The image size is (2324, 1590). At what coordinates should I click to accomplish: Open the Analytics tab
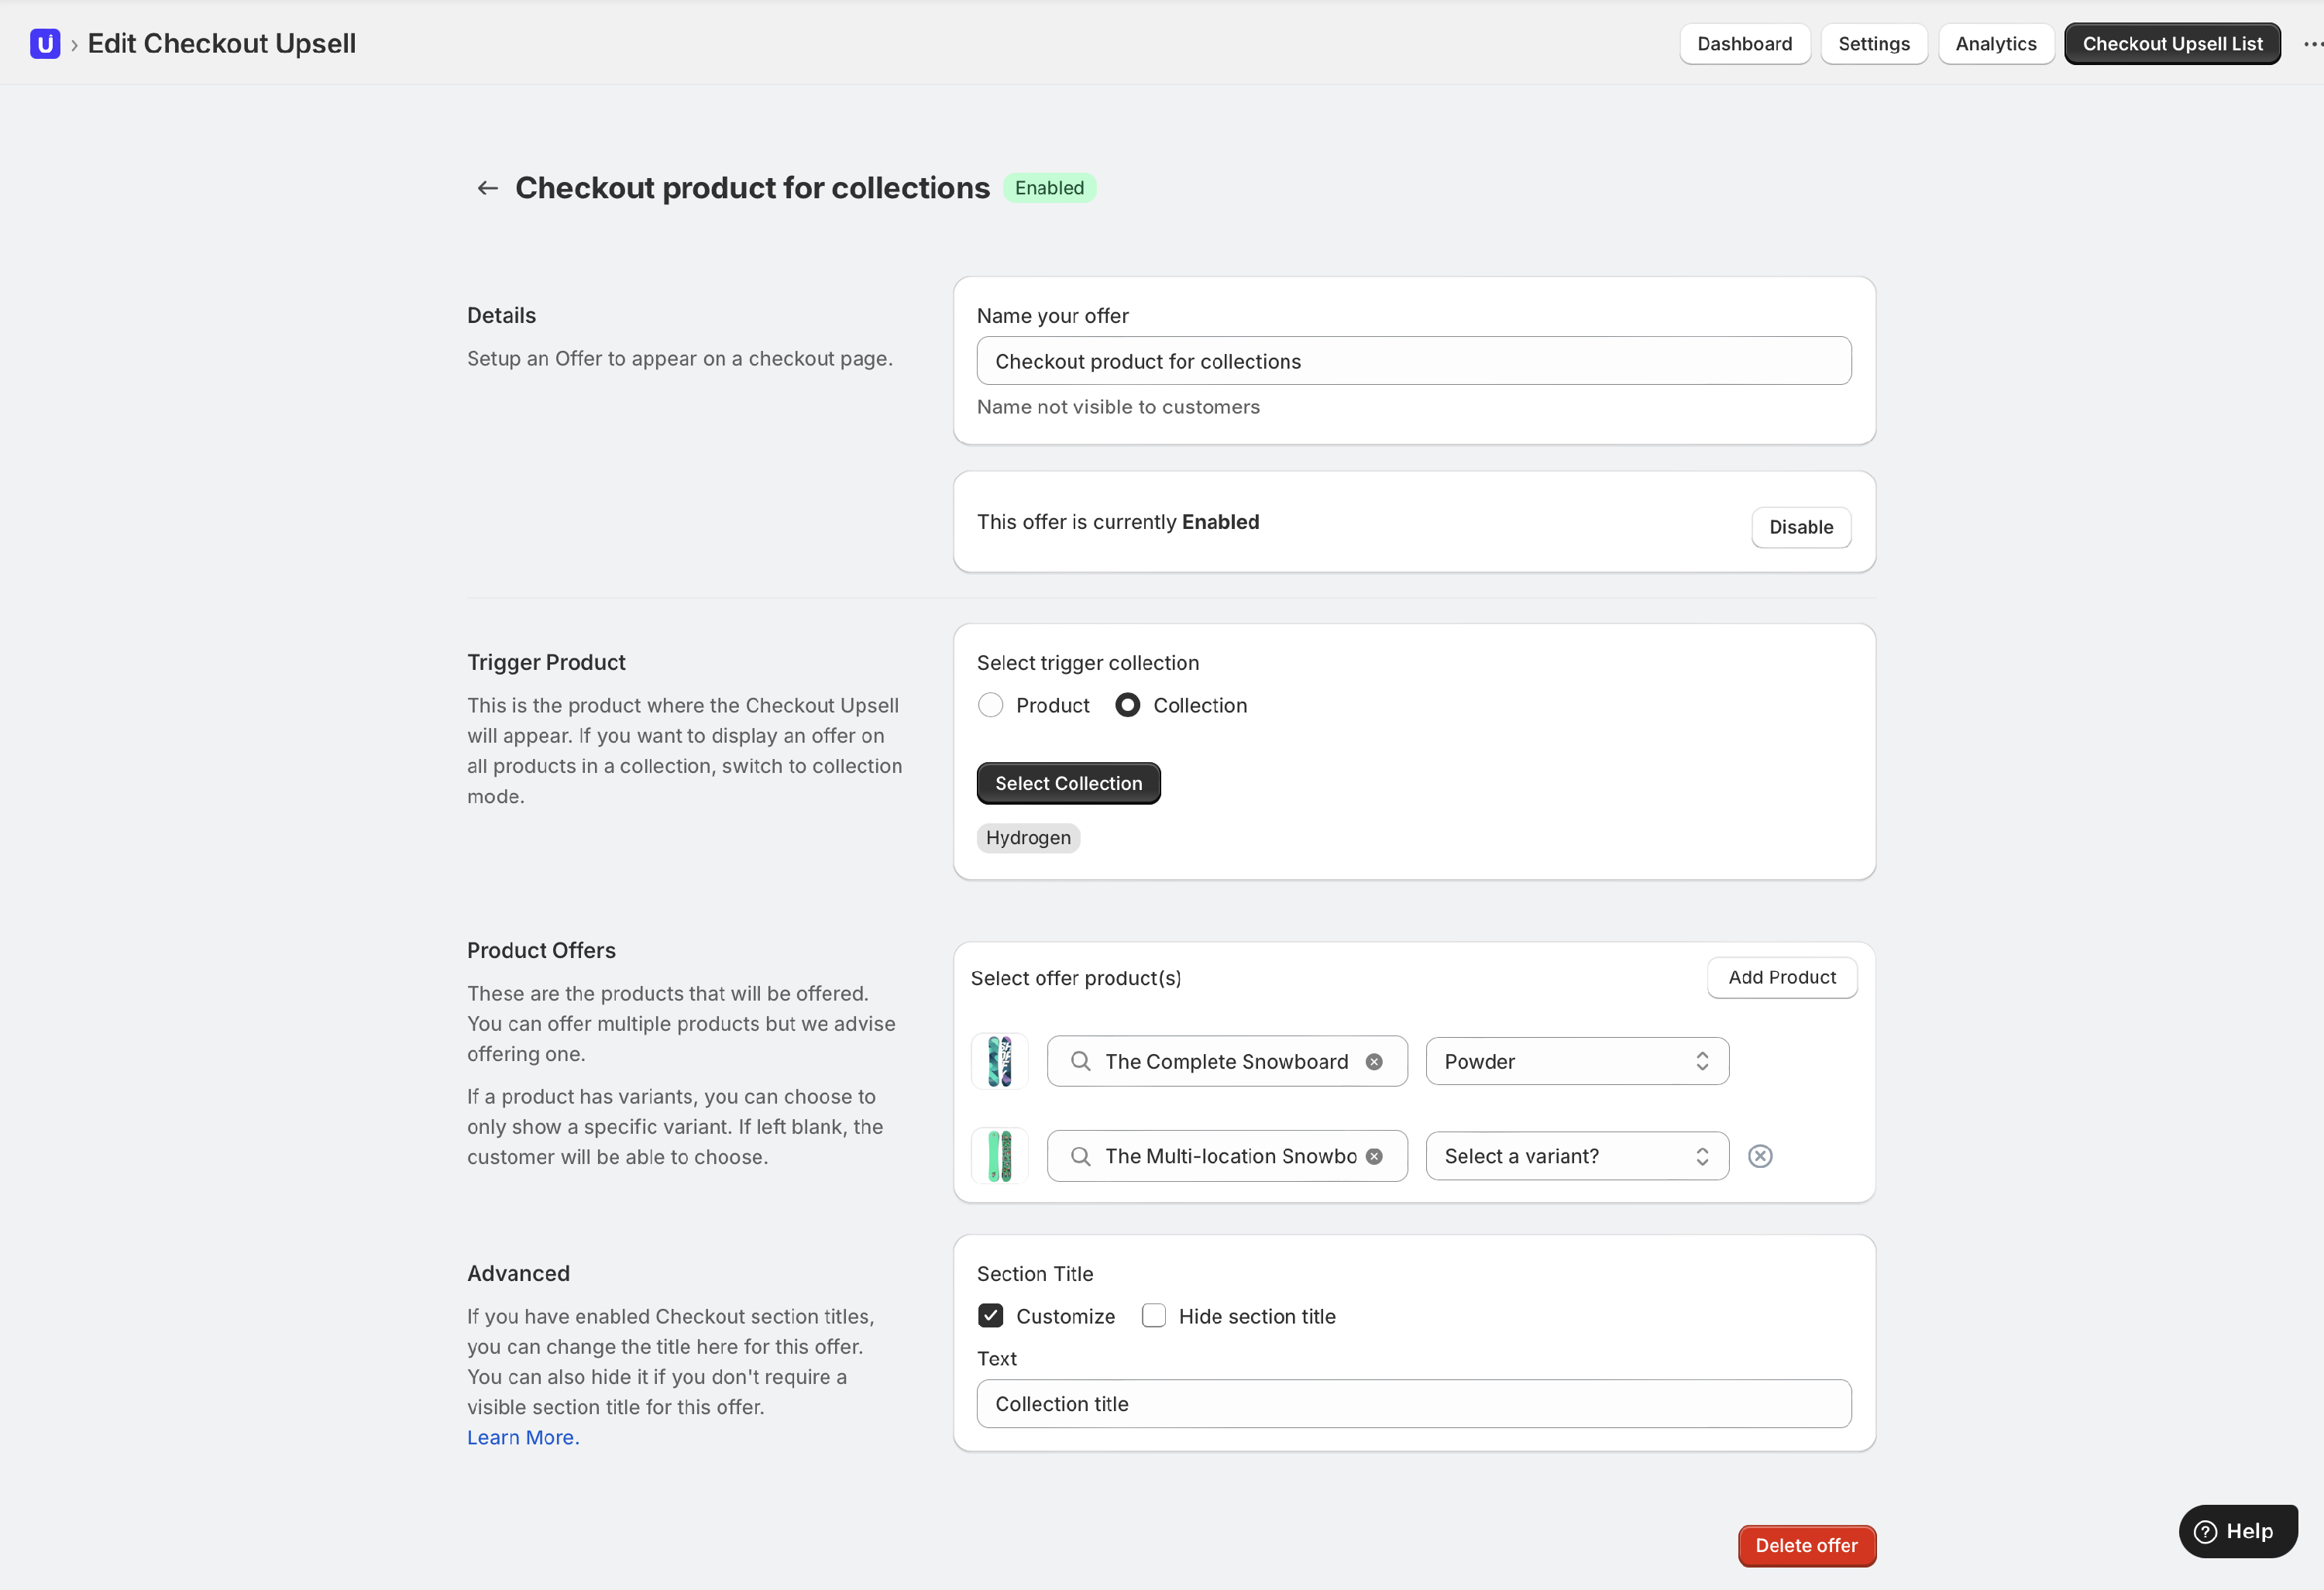(1995, 44)
